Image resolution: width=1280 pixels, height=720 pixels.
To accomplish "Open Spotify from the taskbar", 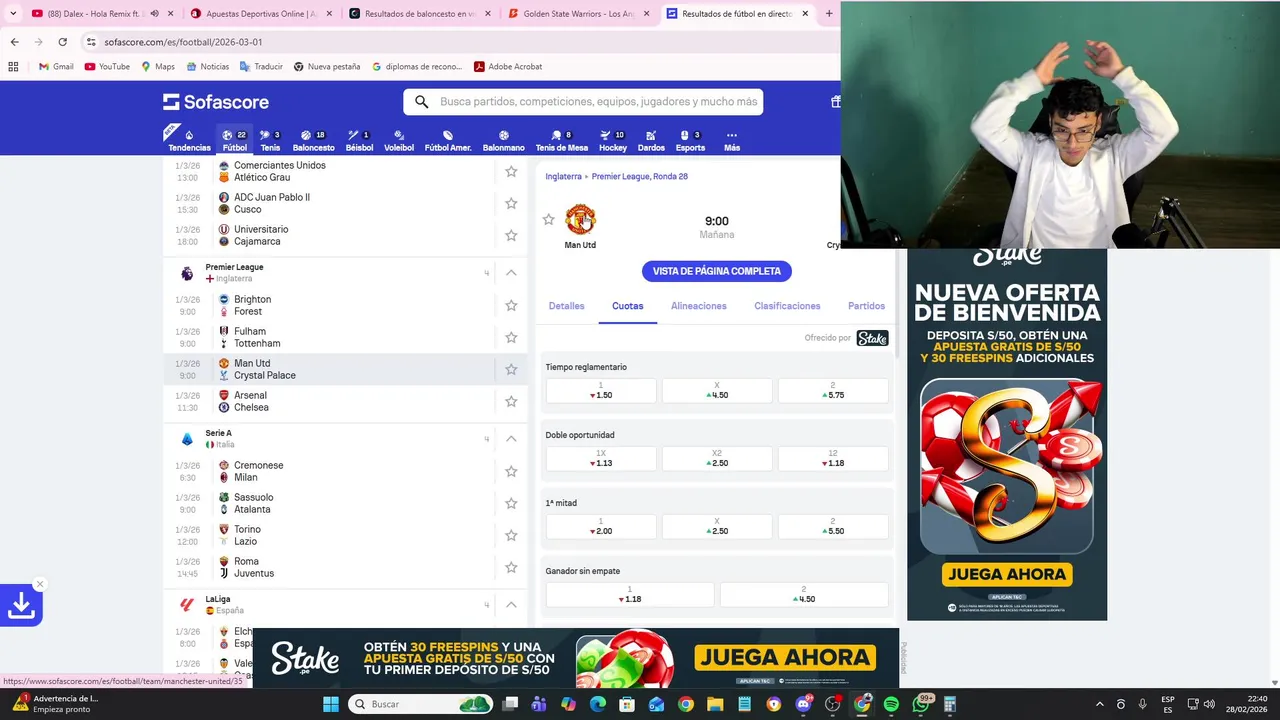I will click(x=891, y=704).
